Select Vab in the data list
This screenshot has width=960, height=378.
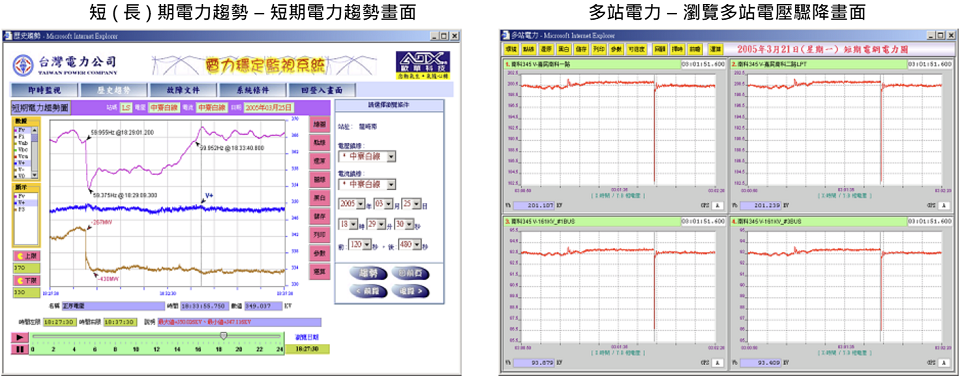point(23,142)
